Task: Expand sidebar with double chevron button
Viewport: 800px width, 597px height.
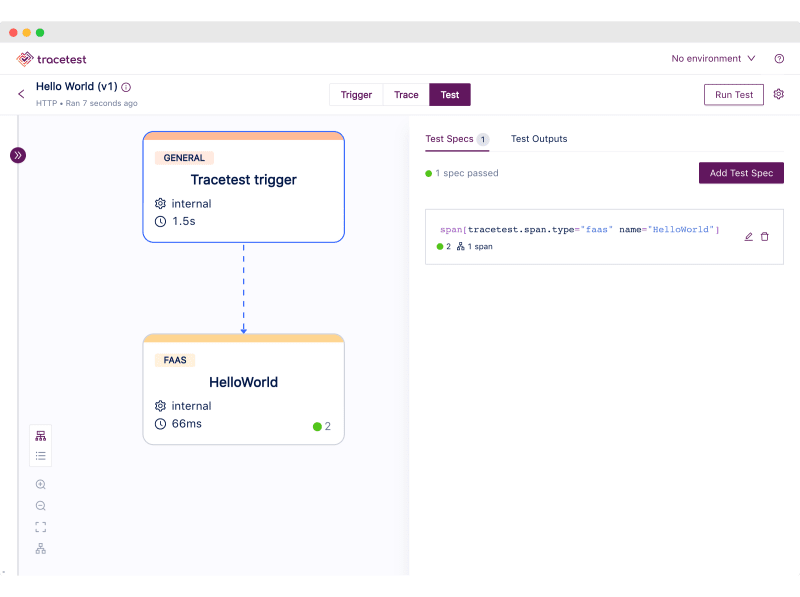Action: tap(18, 155)
